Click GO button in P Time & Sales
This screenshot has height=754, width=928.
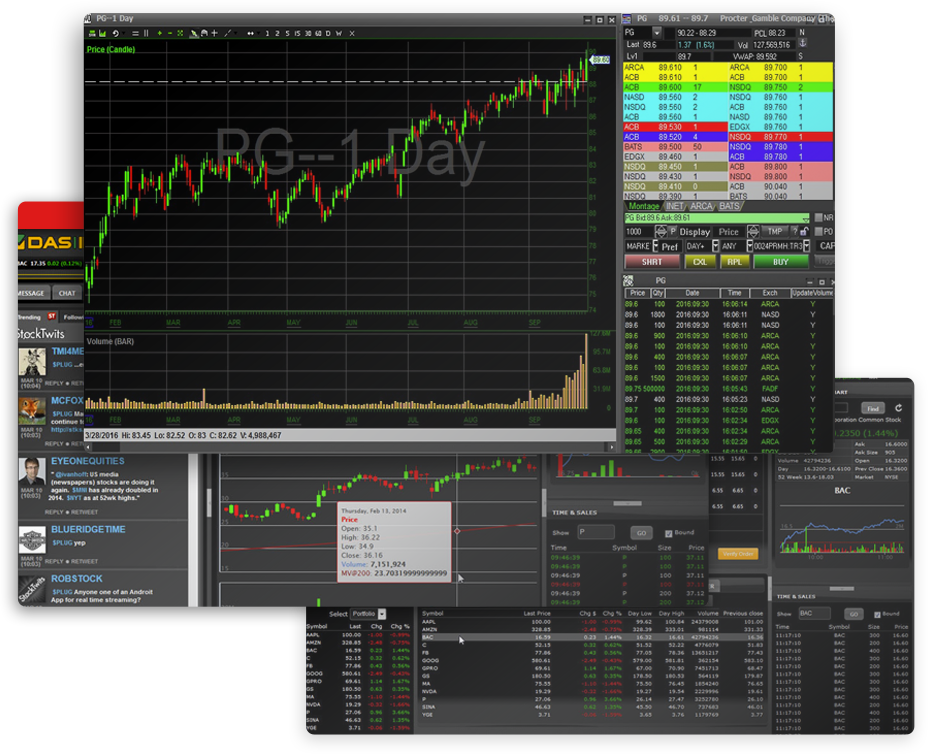point(642,533)
